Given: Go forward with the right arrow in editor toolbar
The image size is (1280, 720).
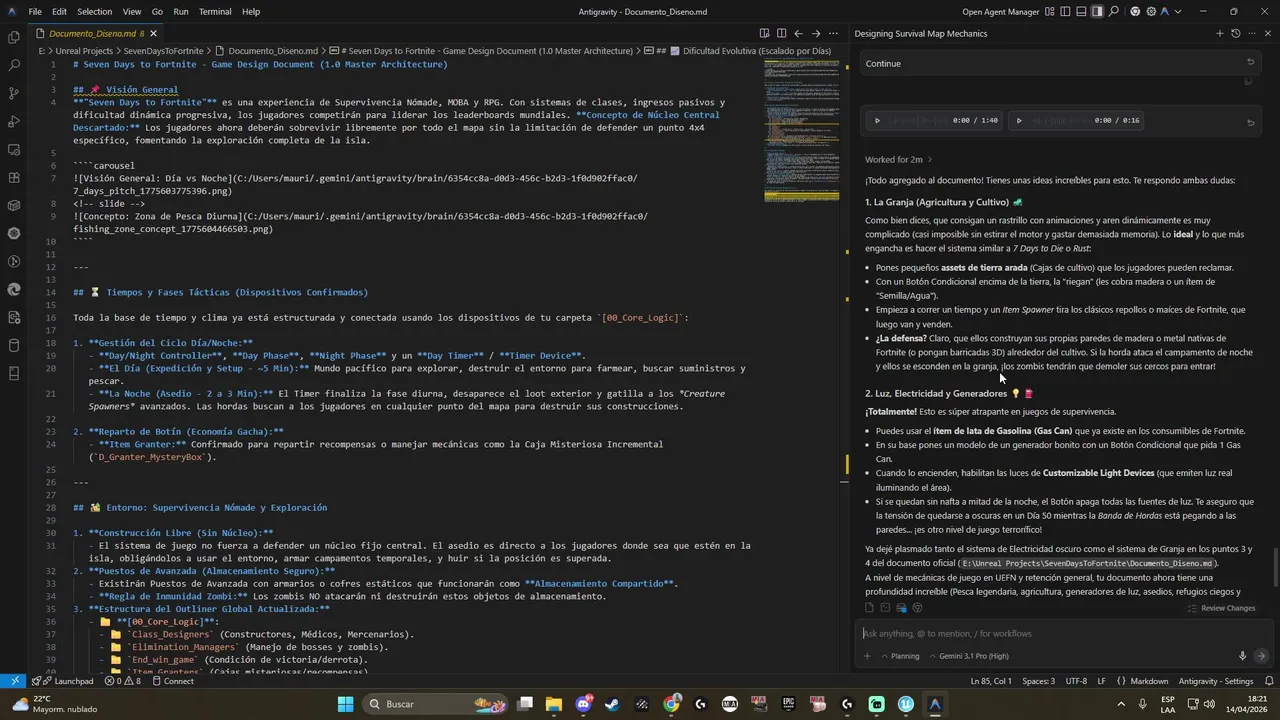Looking at the screenshot, I should [x=815, y=33].
